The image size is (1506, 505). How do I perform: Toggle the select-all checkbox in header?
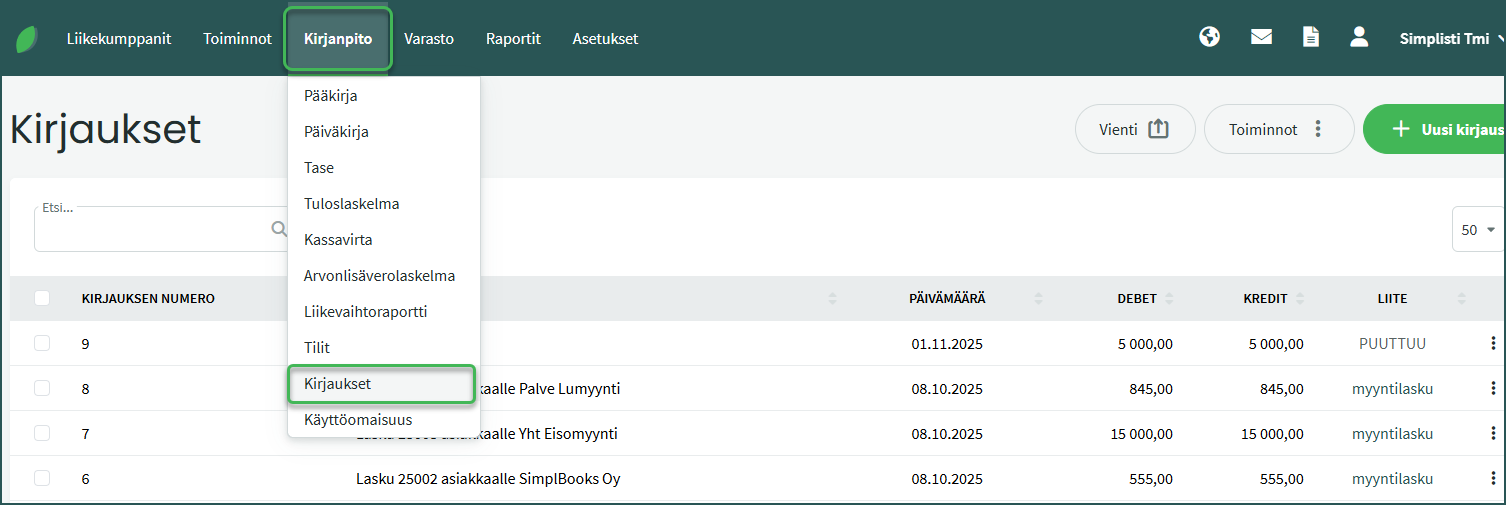click(x=42, y=298)
